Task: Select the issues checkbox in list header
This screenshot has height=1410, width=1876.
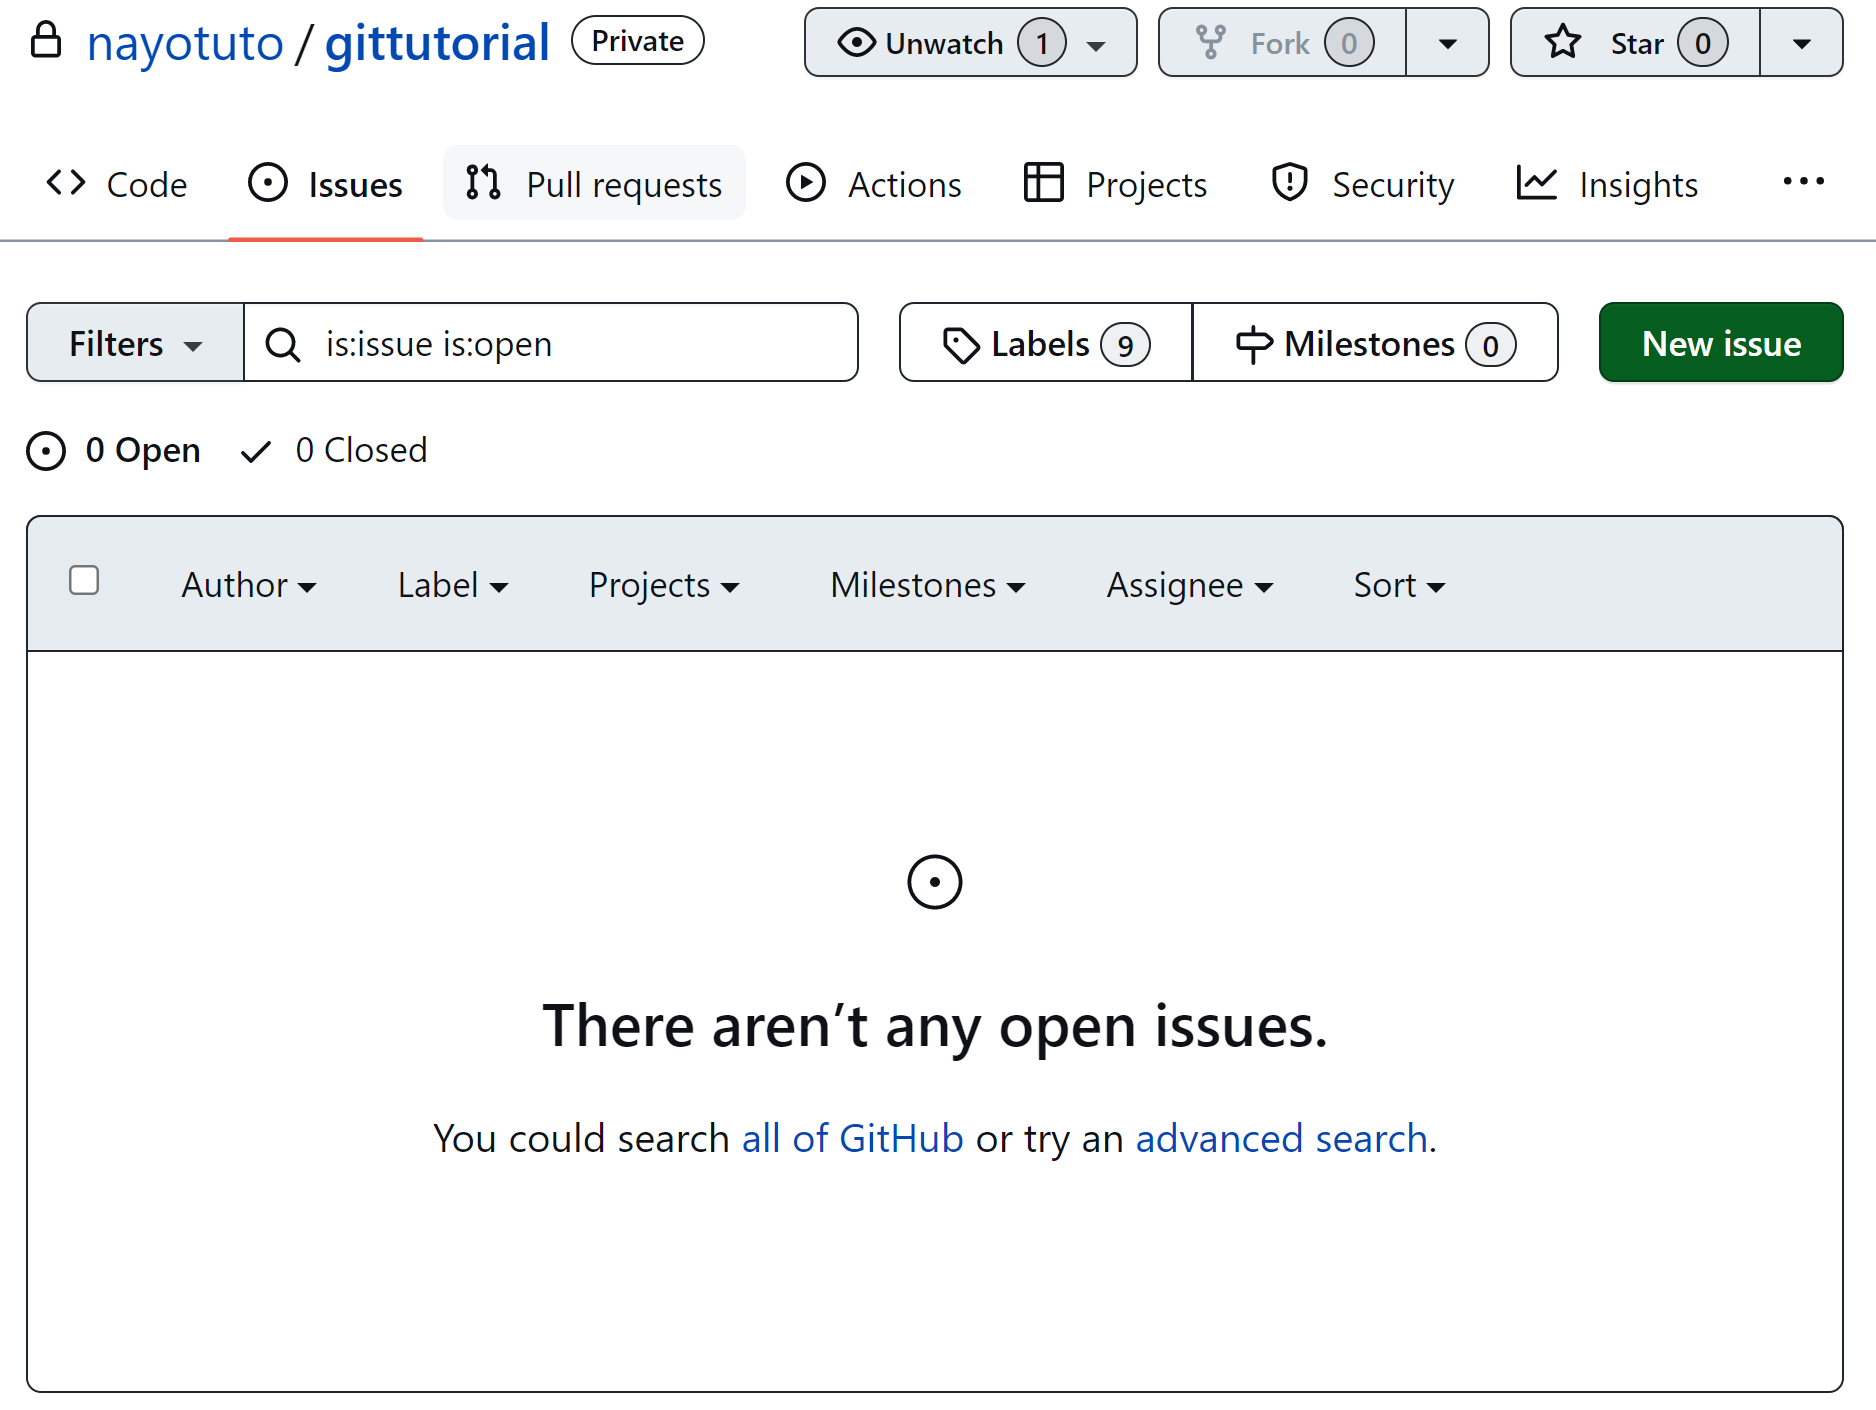Action: [84, 580]
